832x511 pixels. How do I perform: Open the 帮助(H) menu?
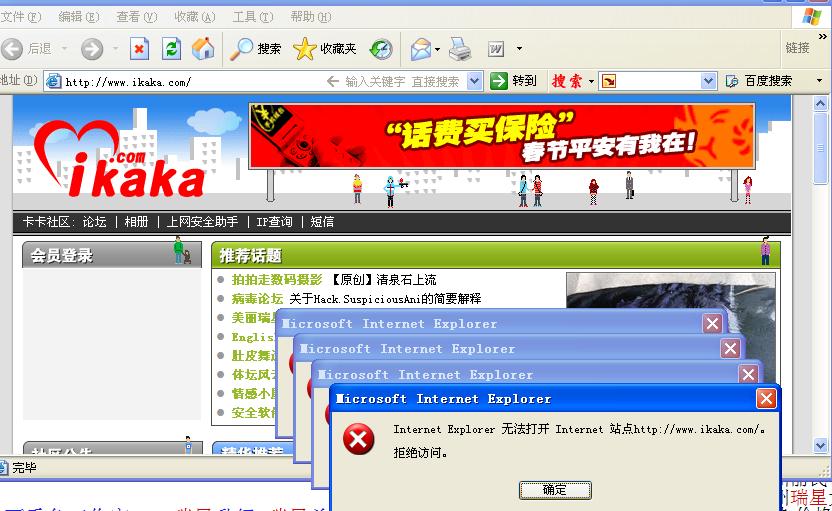click(x=310, y=17)
